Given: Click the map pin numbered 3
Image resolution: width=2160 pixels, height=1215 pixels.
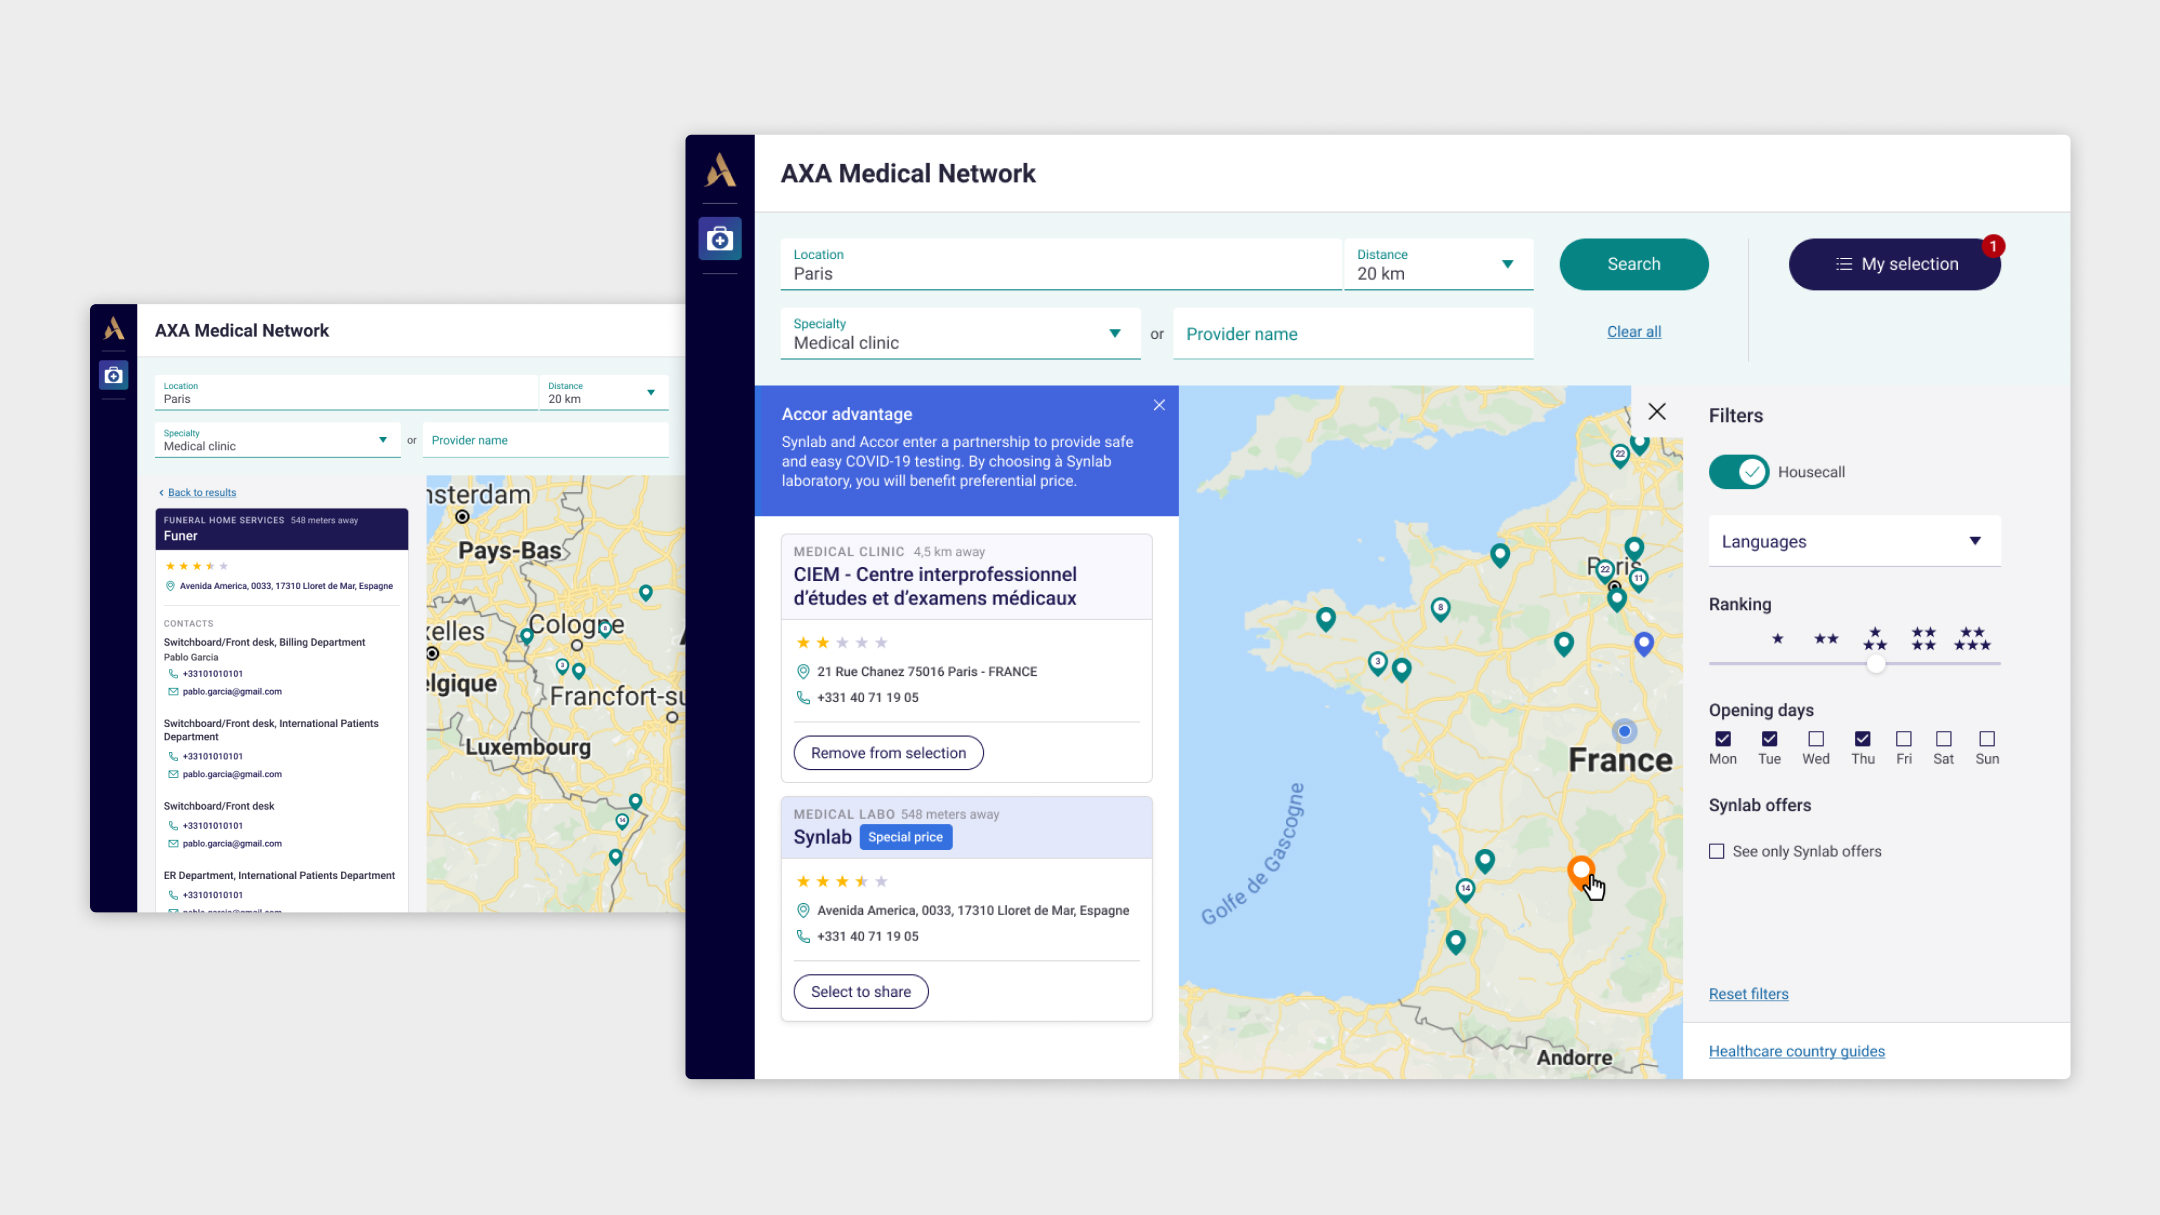Looking at the screenshot, I should coord(1377,663).
